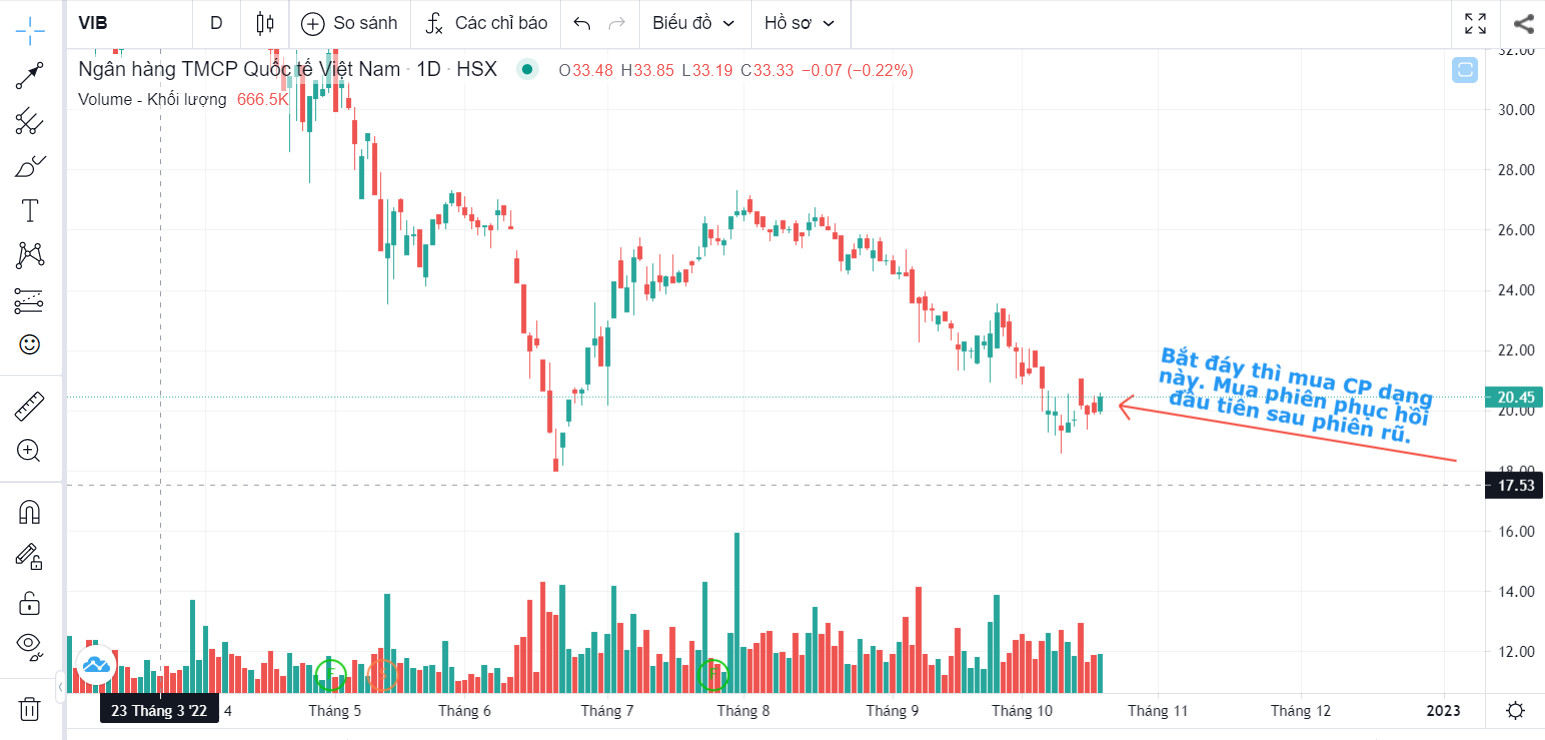Open Các chỉ báo indicators menu

(x=486, y=23)
